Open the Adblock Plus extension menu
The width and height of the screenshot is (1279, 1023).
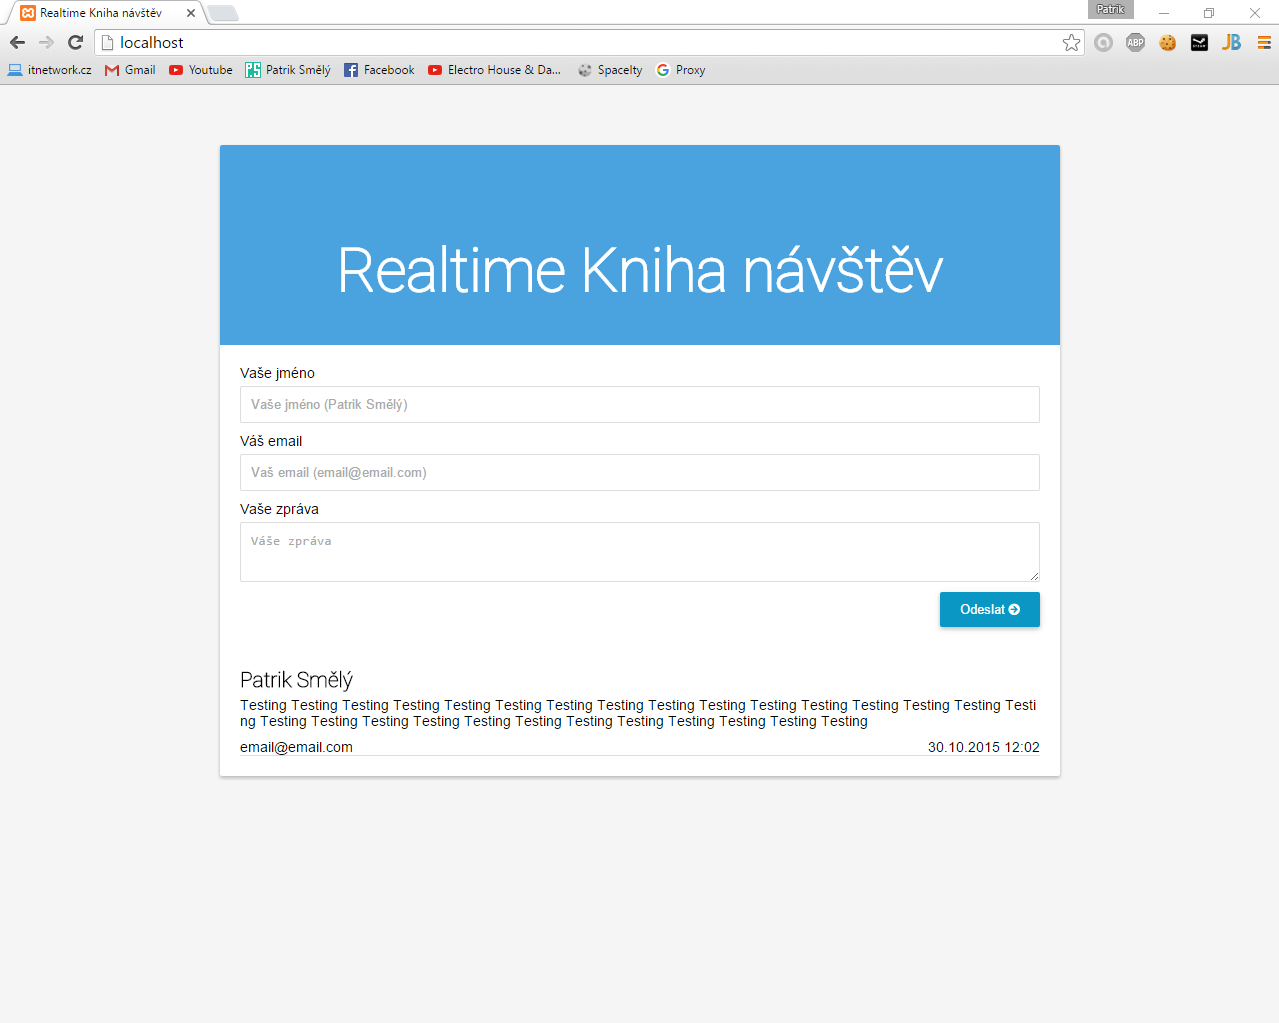click(1135, 43)
